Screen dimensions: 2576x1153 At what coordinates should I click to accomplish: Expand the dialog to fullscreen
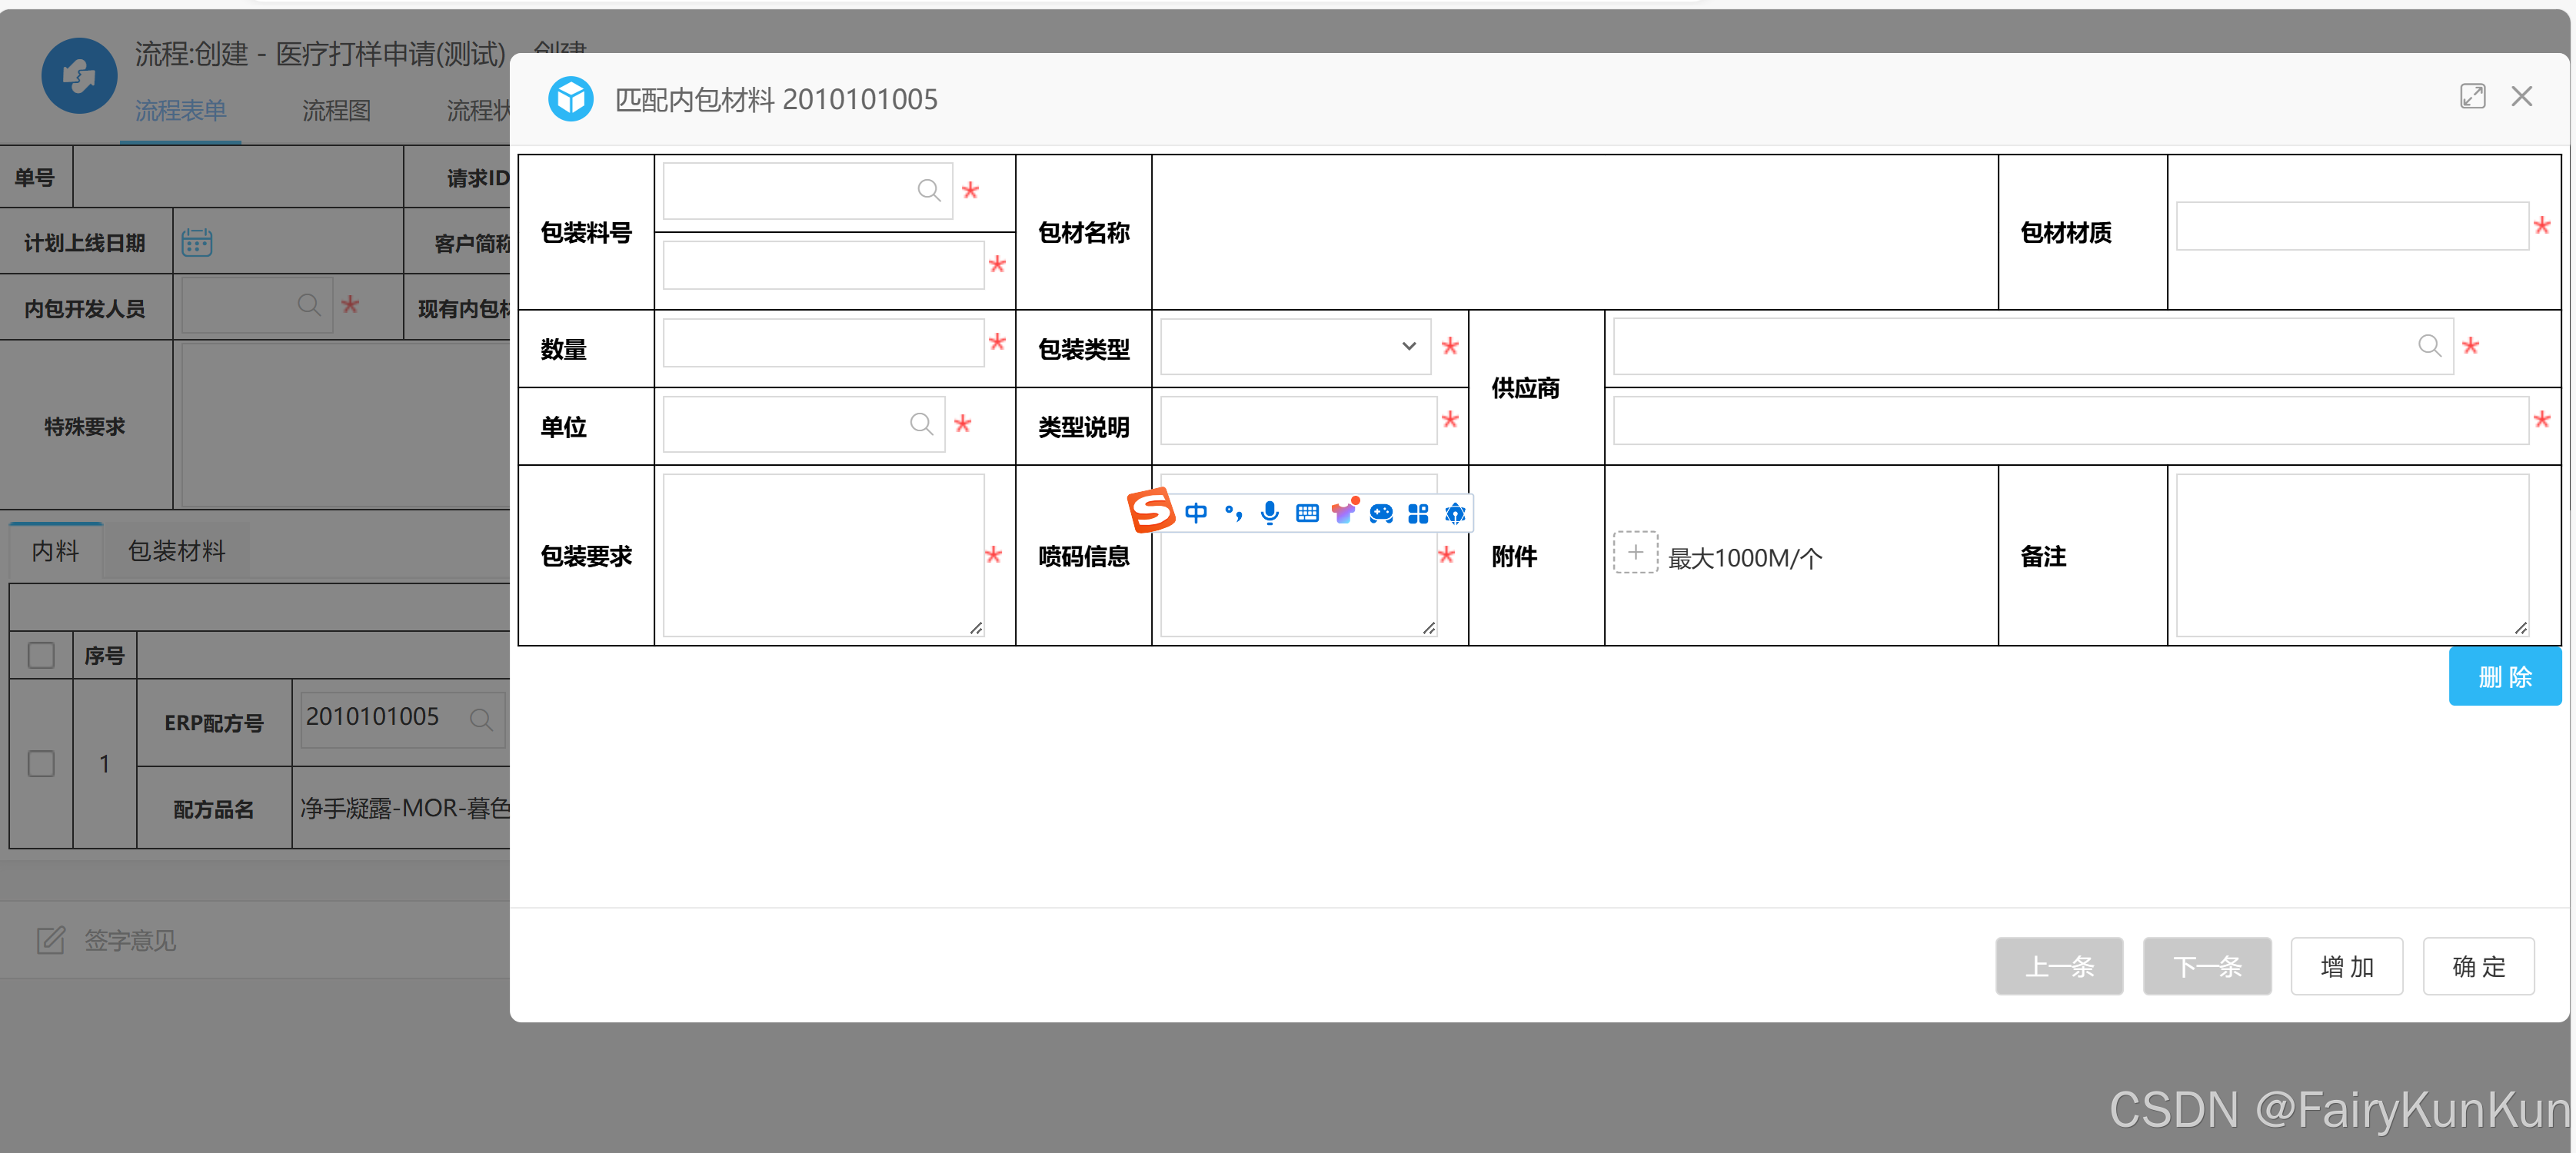(2472, 96)
